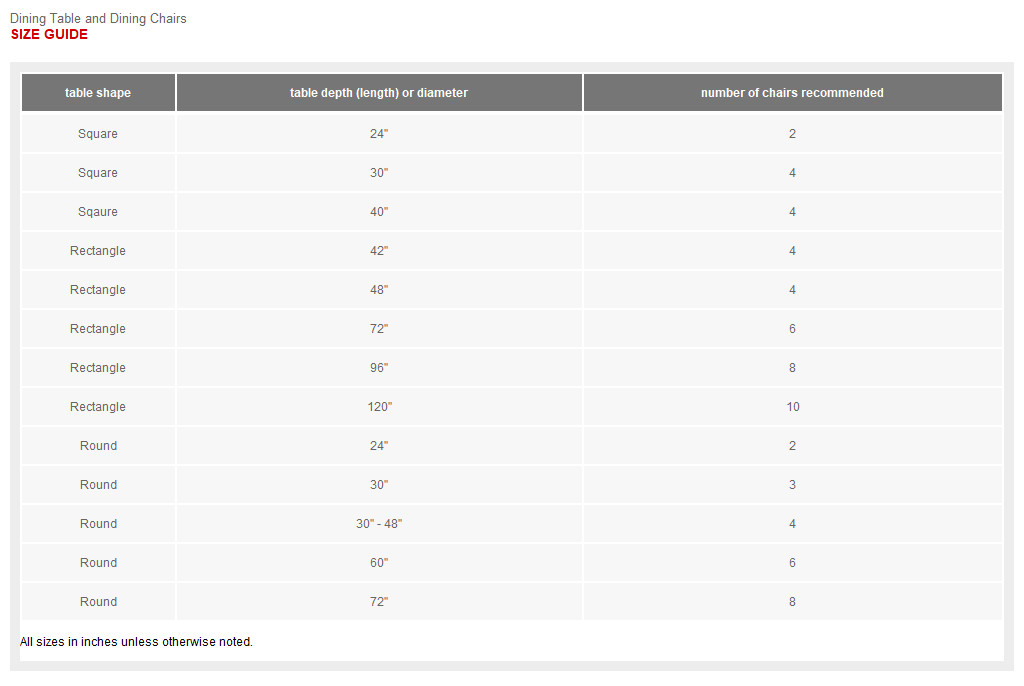Click the 3 chairs recommended cell
Image resolution: width=1024 pixels, height=686 pixels.
point(792,485)
